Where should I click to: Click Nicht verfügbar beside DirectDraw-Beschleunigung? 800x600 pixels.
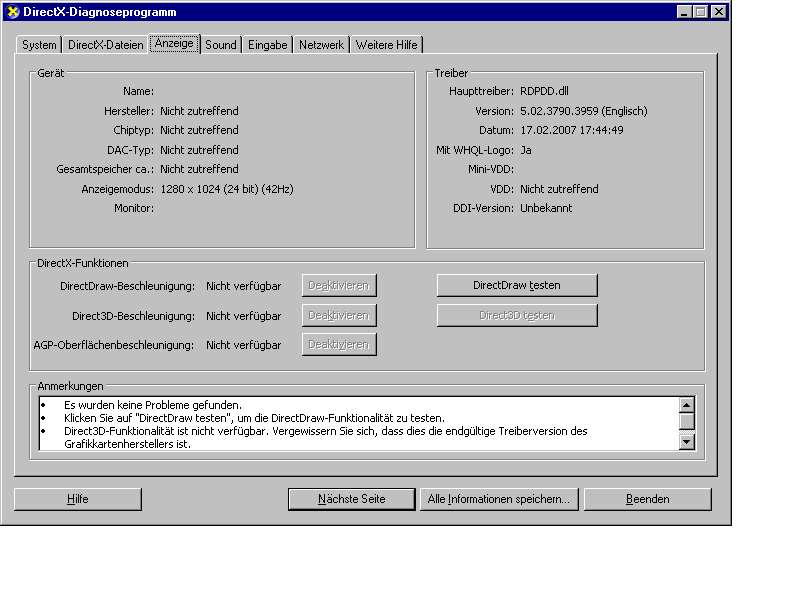(x=243, y=286)
